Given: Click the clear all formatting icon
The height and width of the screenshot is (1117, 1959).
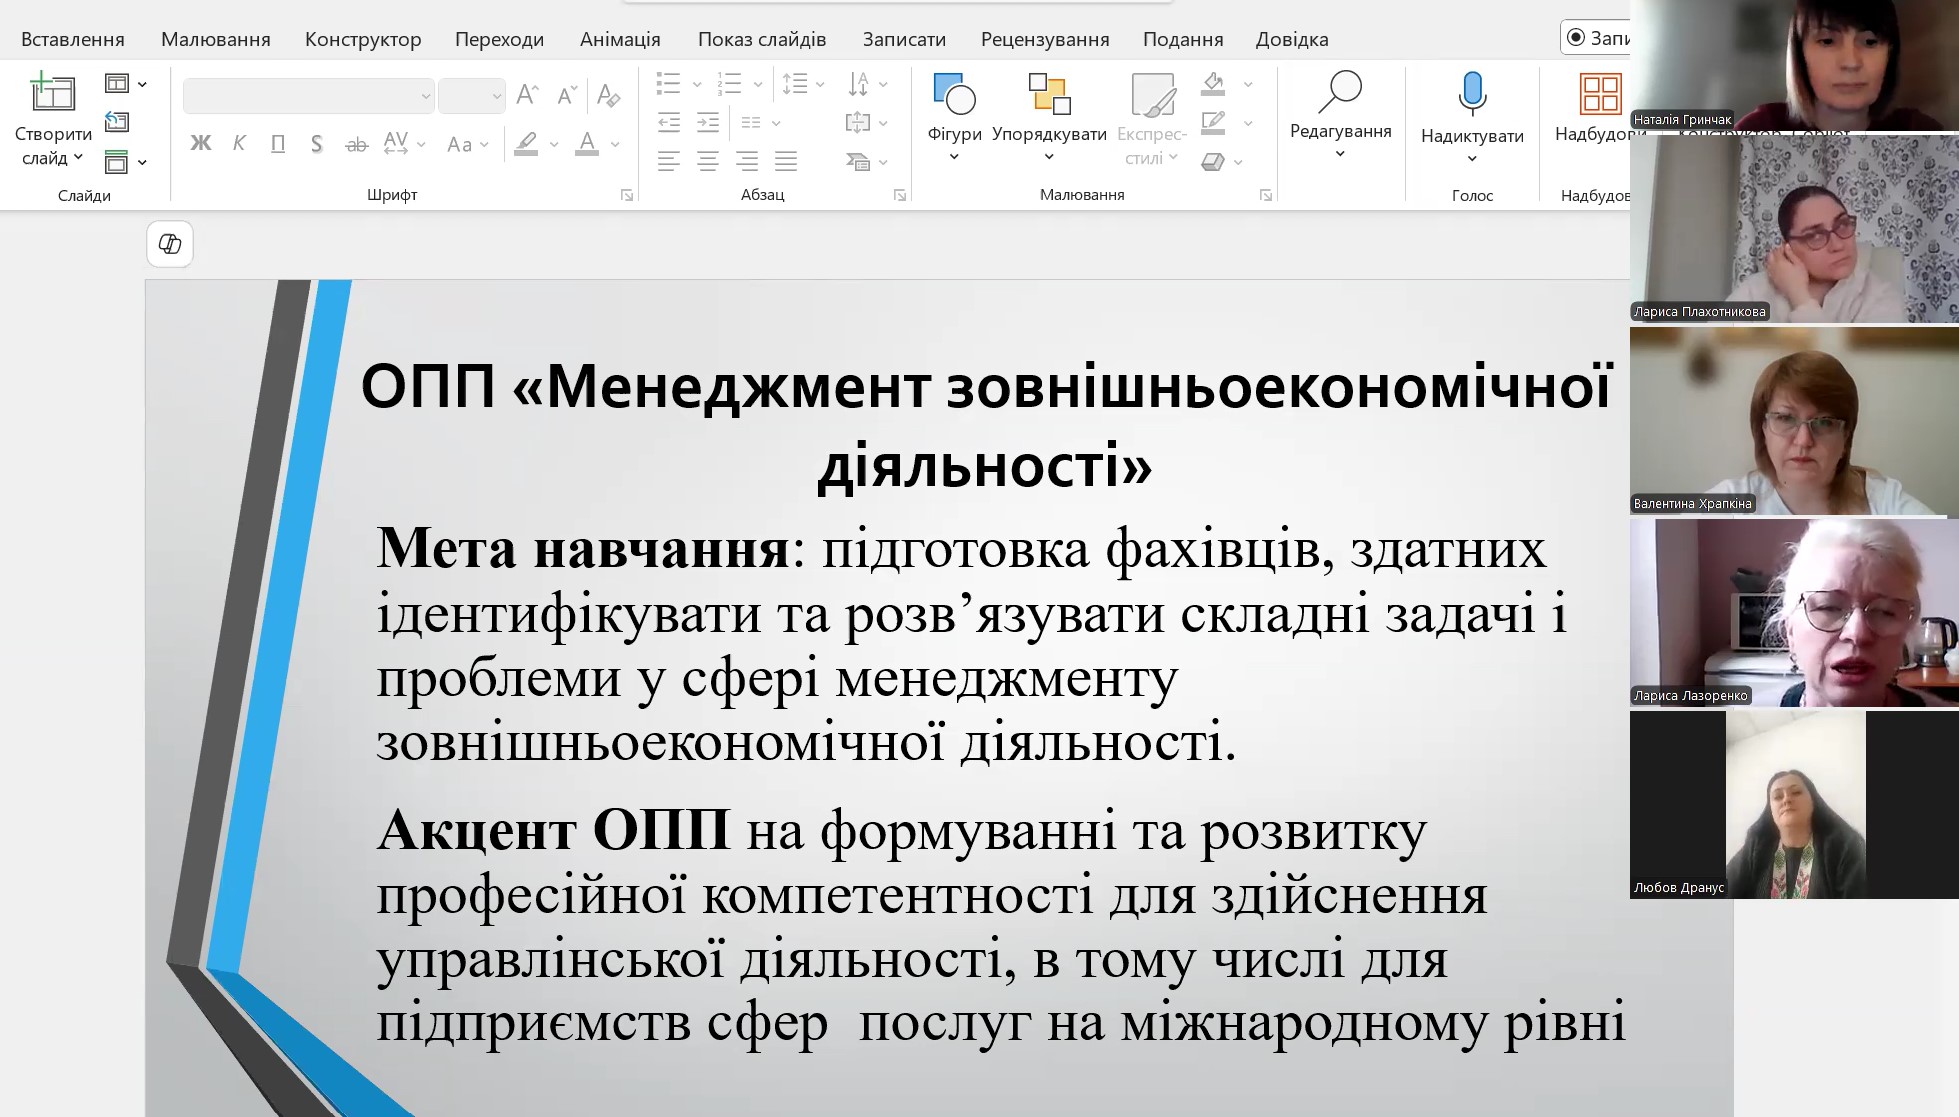Looking at the screenshot, I should 608,96.
